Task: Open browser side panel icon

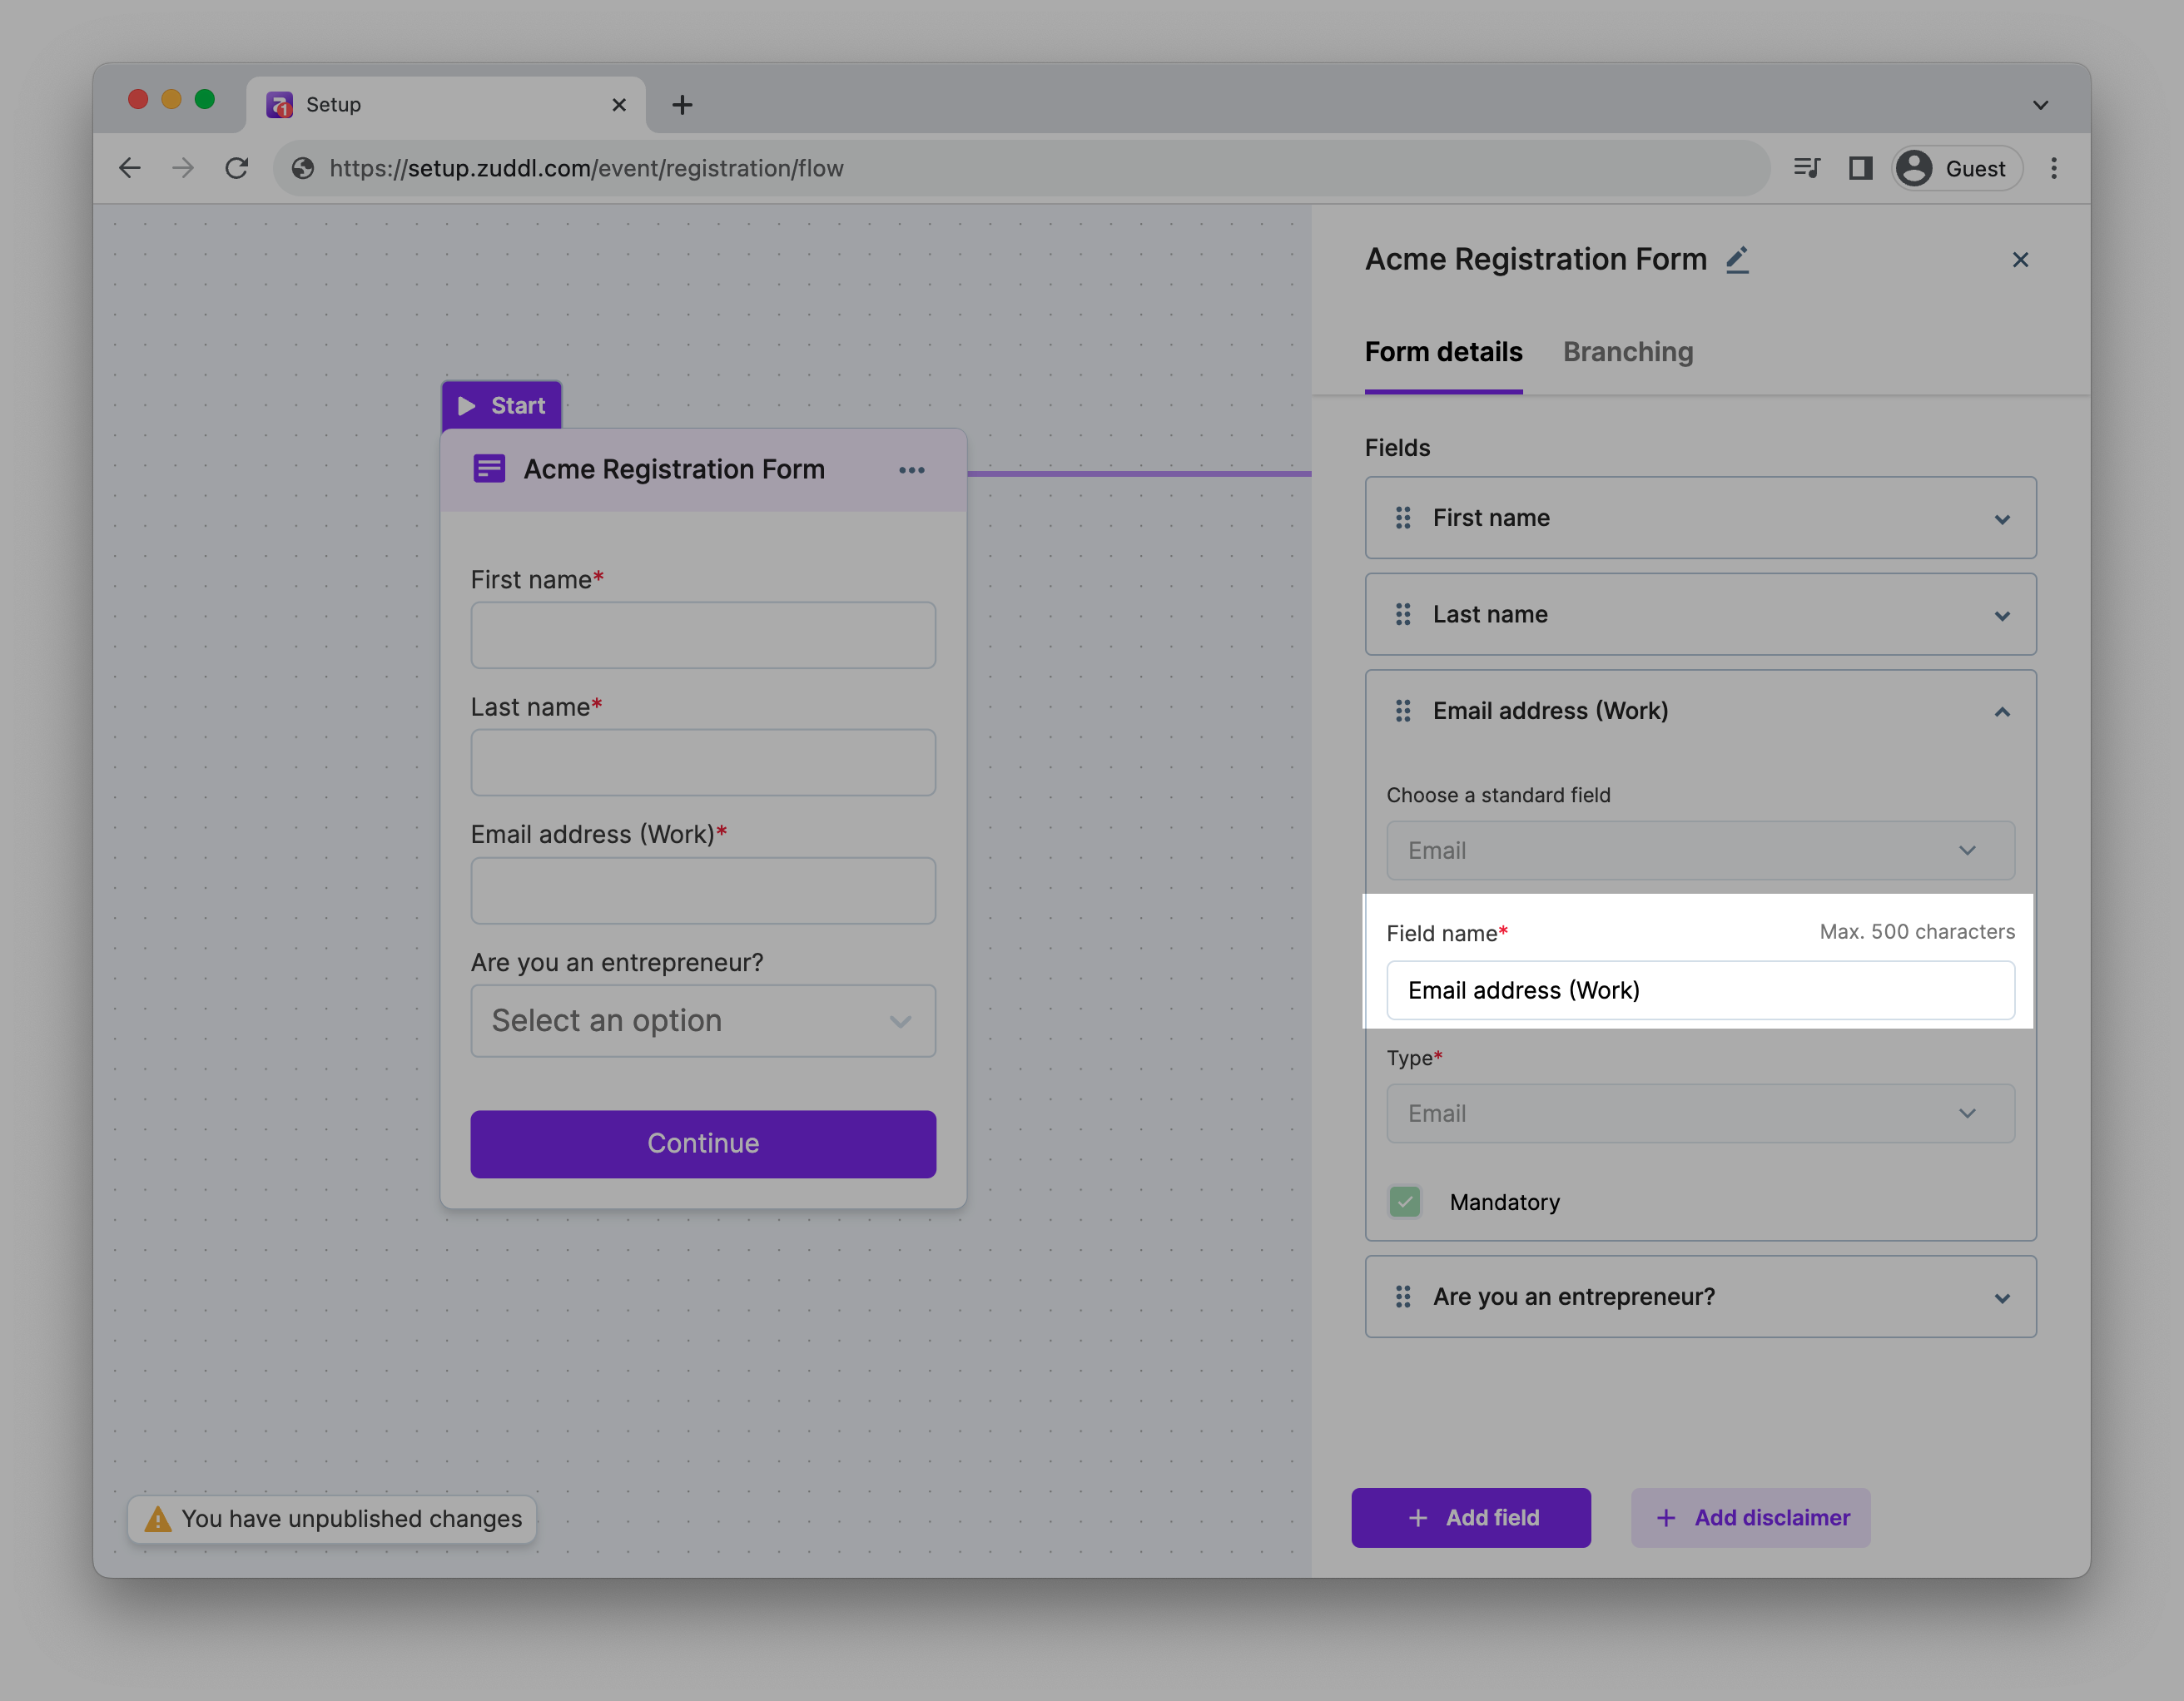Action: pyautogui.click(x=1860, y=168)
